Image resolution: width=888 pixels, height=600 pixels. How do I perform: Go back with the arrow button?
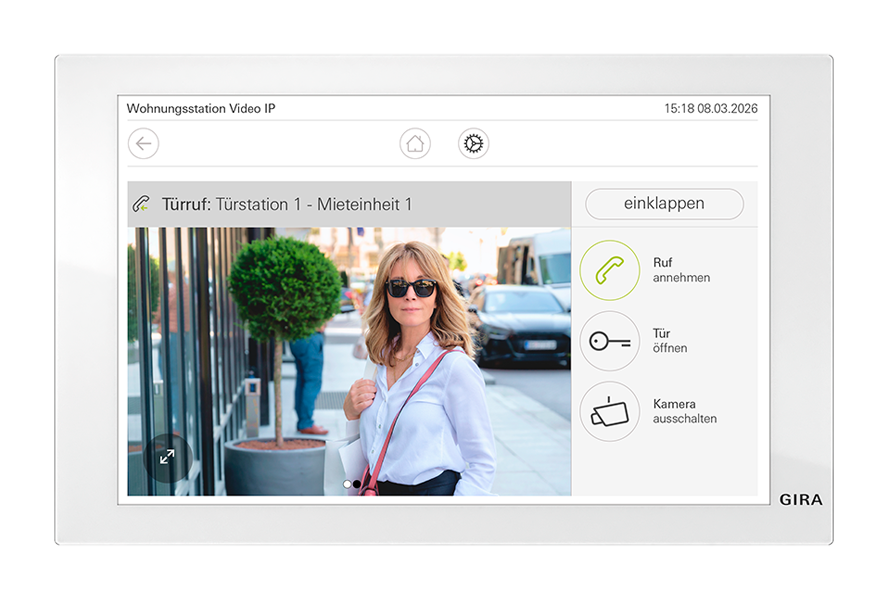click(143, 143)
